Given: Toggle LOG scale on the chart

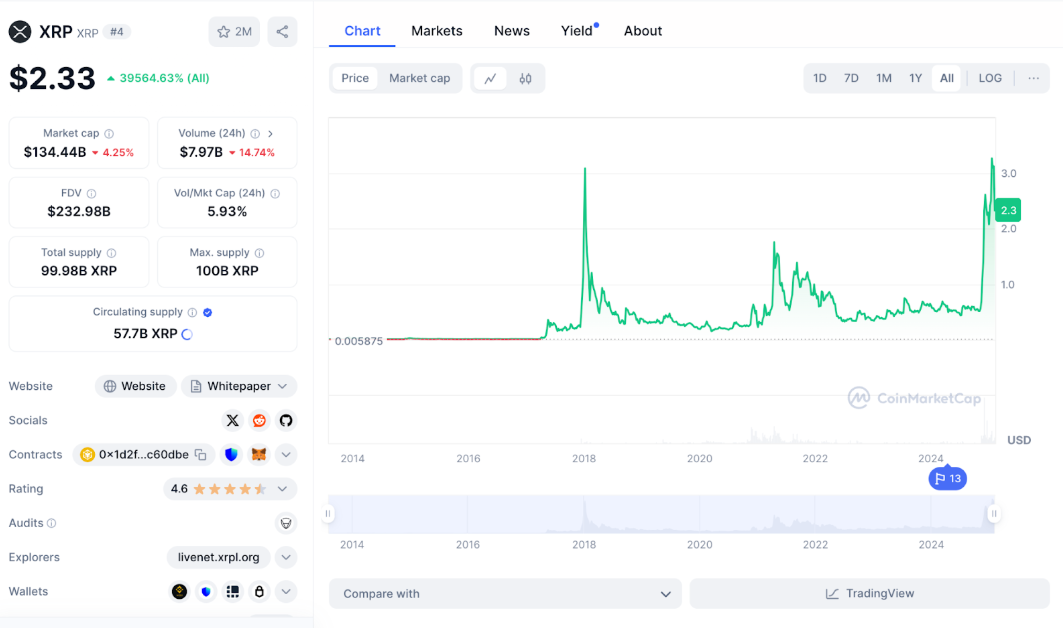Looking at the screenshot, I should (989, 78).
